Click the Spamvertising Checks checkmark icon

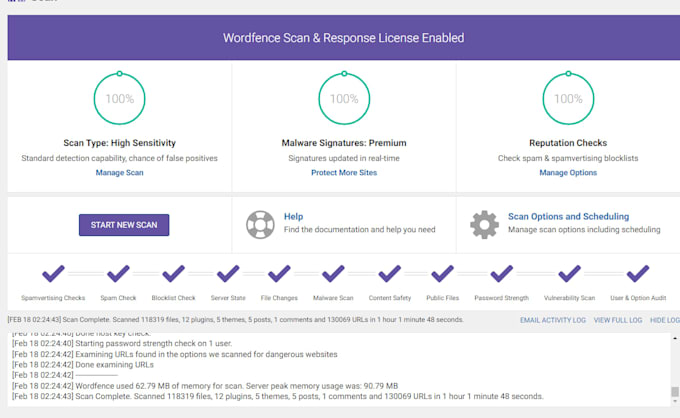pyautogui.click(x=54, y=273)
